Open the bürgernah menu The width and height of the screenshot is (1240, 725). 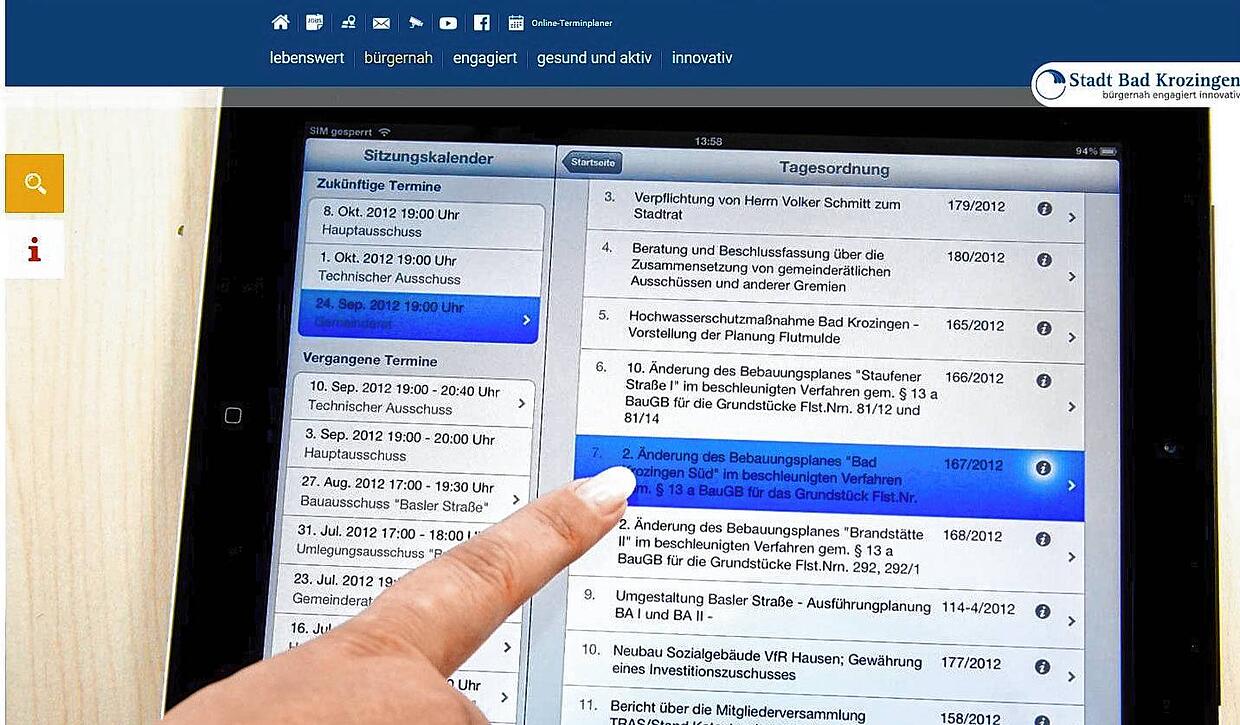click(398, 58)
